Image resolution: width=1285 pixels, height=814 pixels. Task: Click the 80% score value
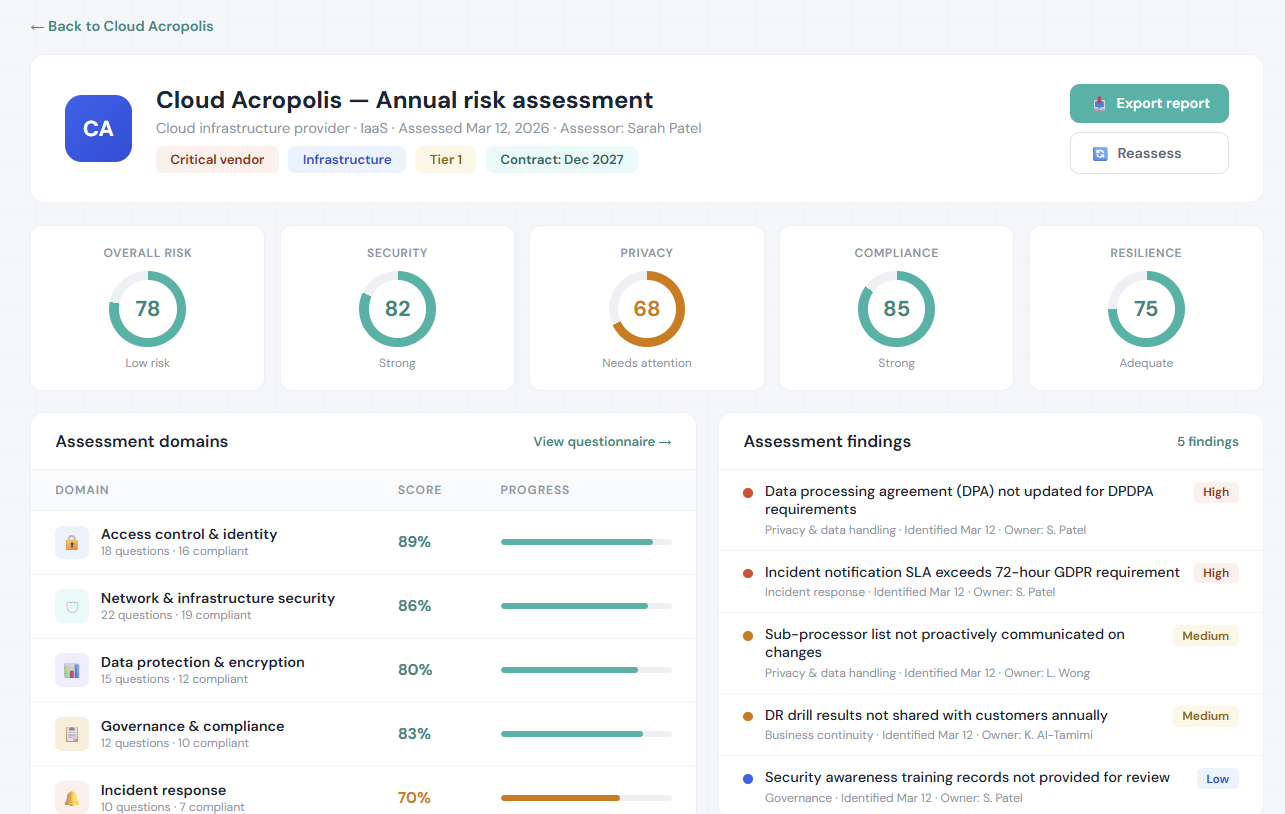coord(414,670)
